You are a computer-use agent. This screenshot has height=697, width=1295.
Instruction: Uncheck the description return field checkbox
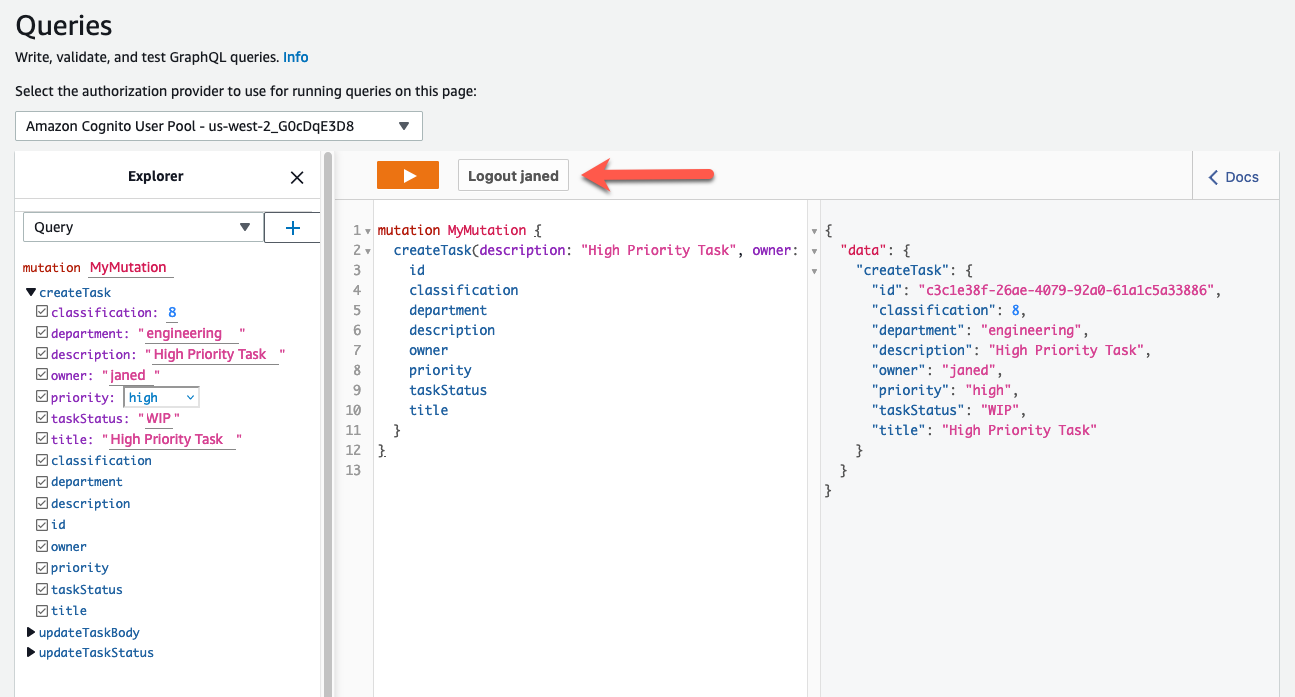click(x=42, y=504)
